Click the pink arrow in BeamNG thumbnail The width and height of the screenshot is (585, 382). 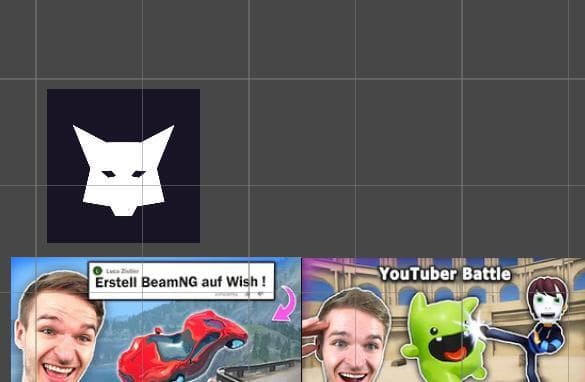click(284, 304)
